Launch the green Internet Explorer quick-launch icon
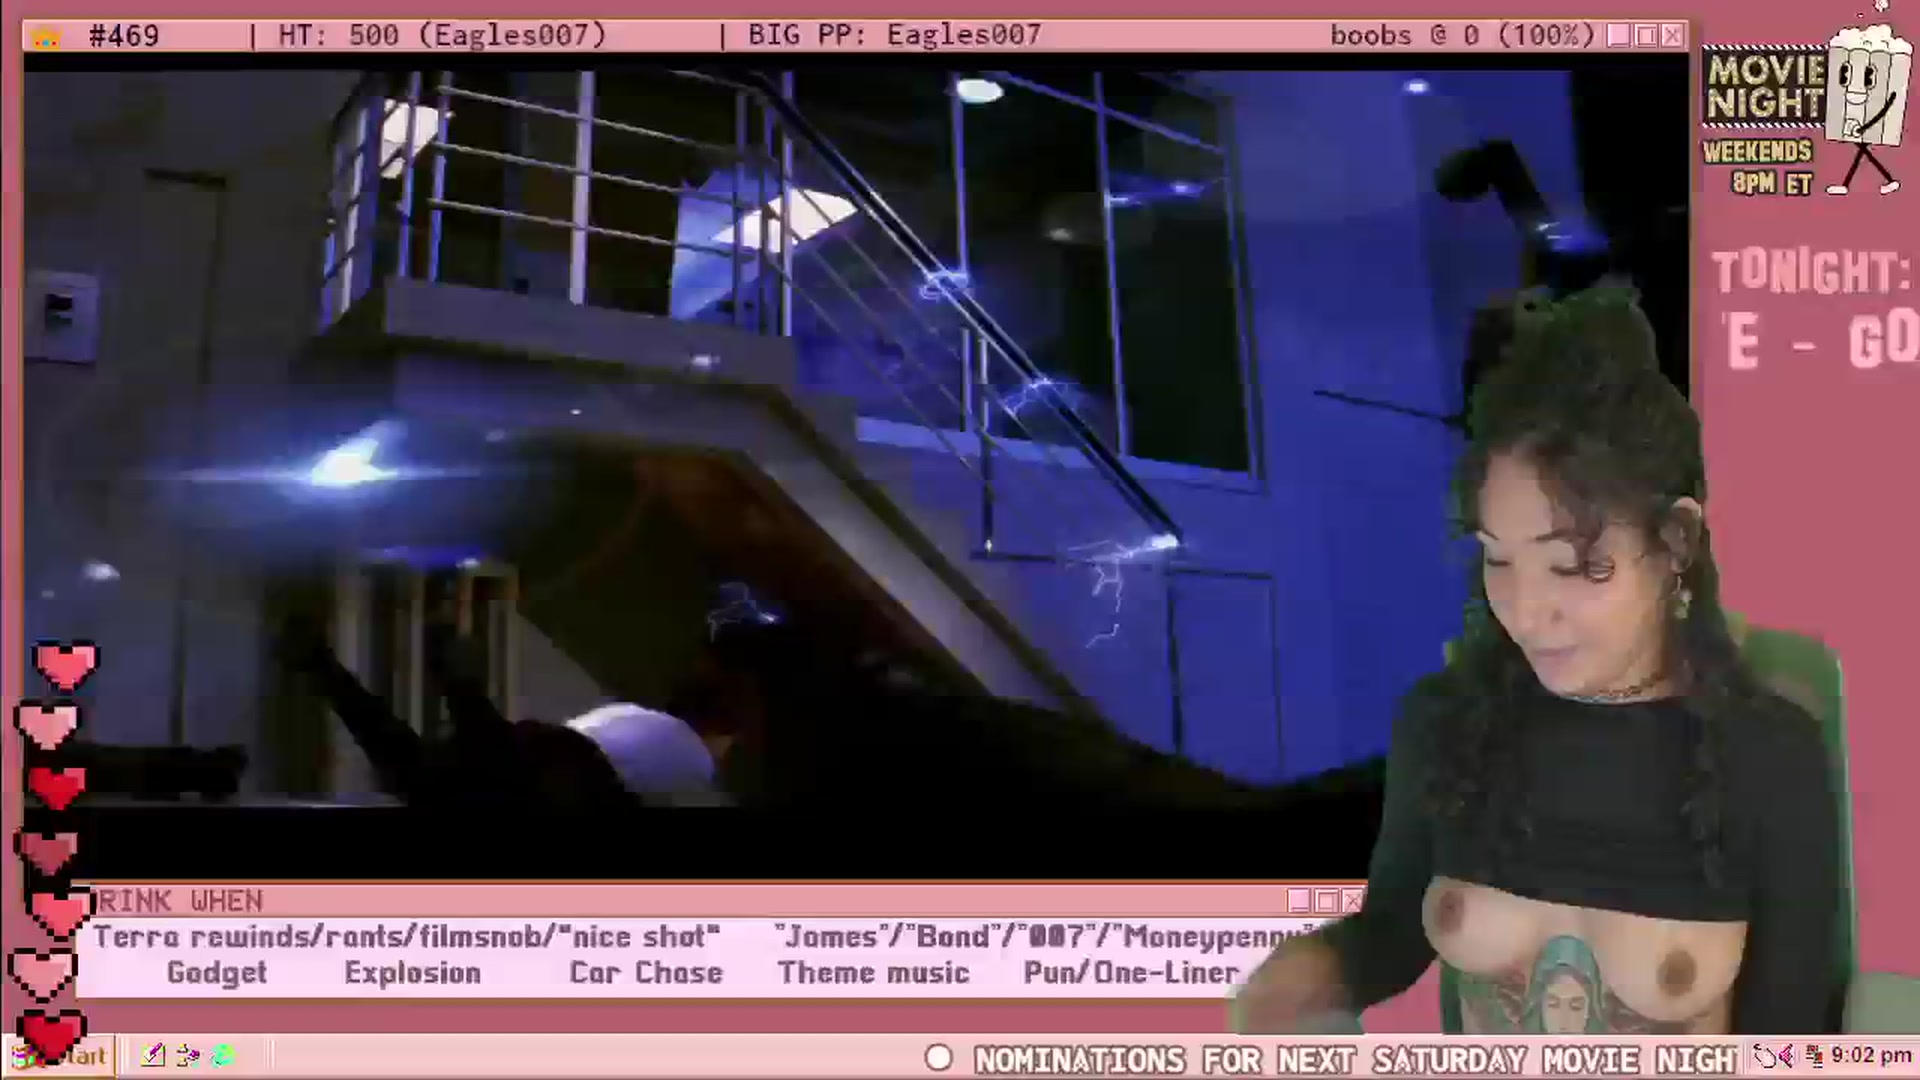The image size is (1920, 1080). pos(223,1055)
